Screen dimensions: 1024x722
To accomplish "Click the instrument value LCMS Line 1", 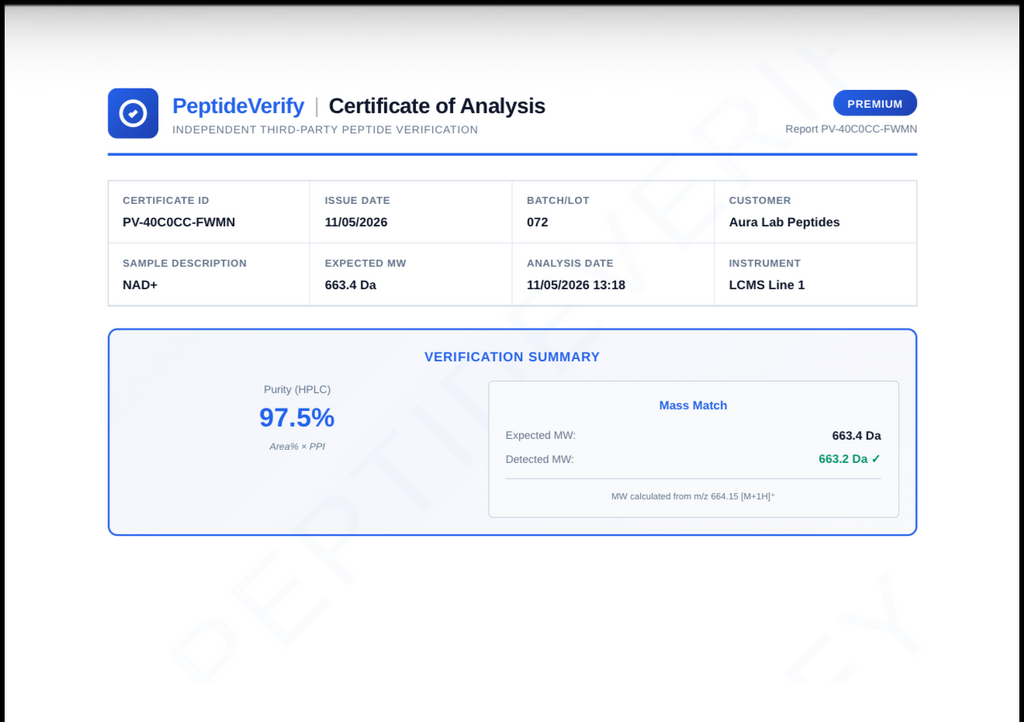I will point(767,285).
